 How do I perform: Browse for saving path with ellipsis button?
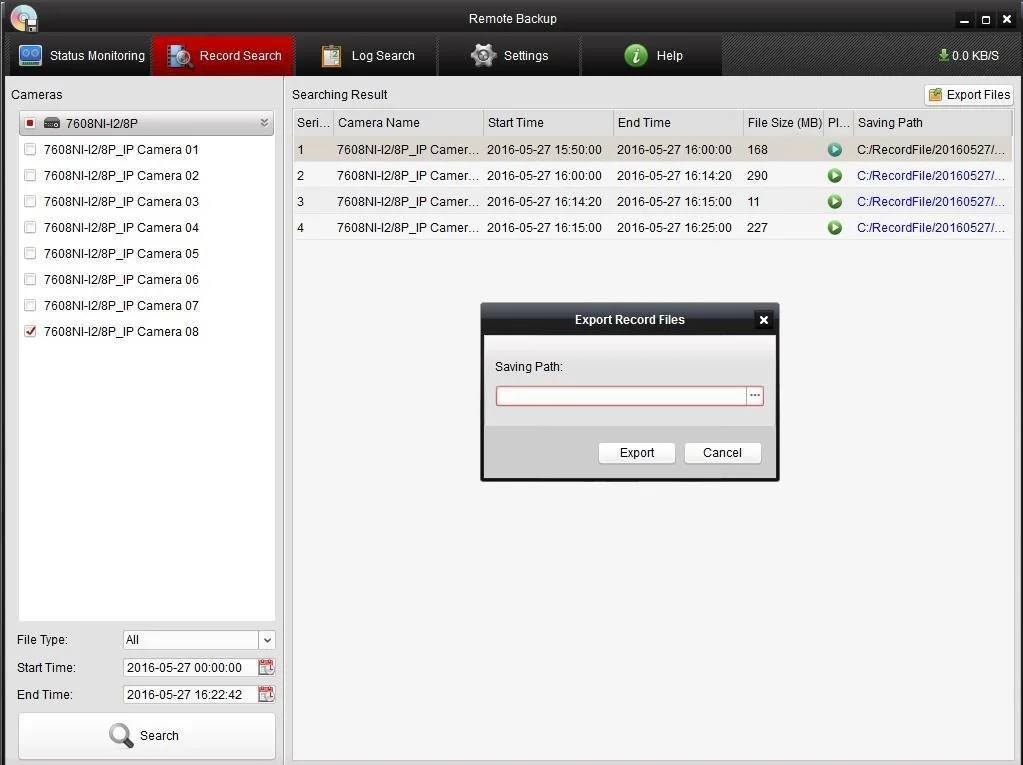[x=755, y=396]
